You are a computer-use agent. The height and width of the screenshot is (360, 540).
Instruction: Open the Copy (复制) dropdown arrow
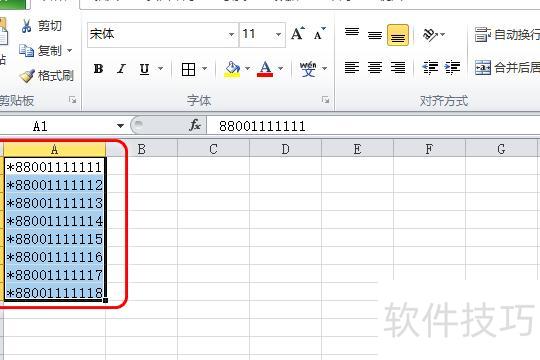(x=70, y=51)
